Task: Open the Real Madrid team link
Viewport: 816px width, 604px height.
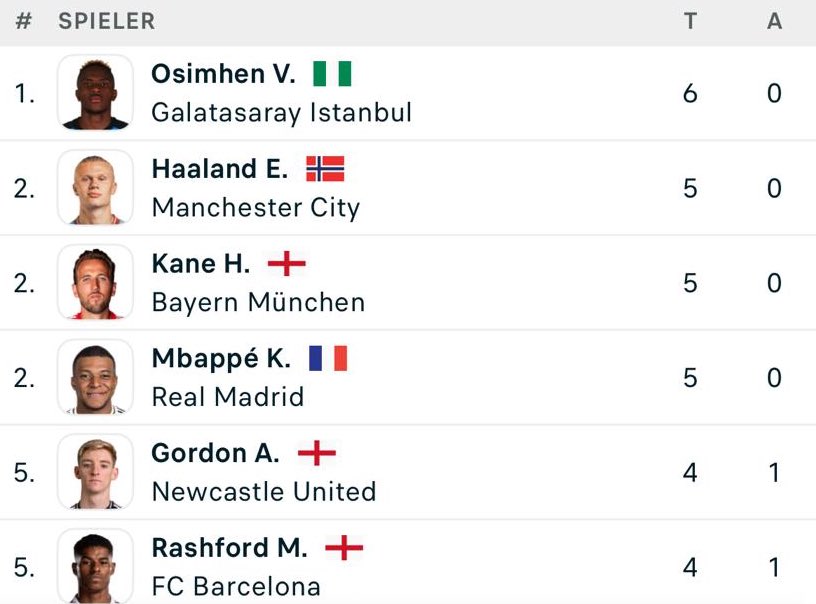Action: [228, 397]
